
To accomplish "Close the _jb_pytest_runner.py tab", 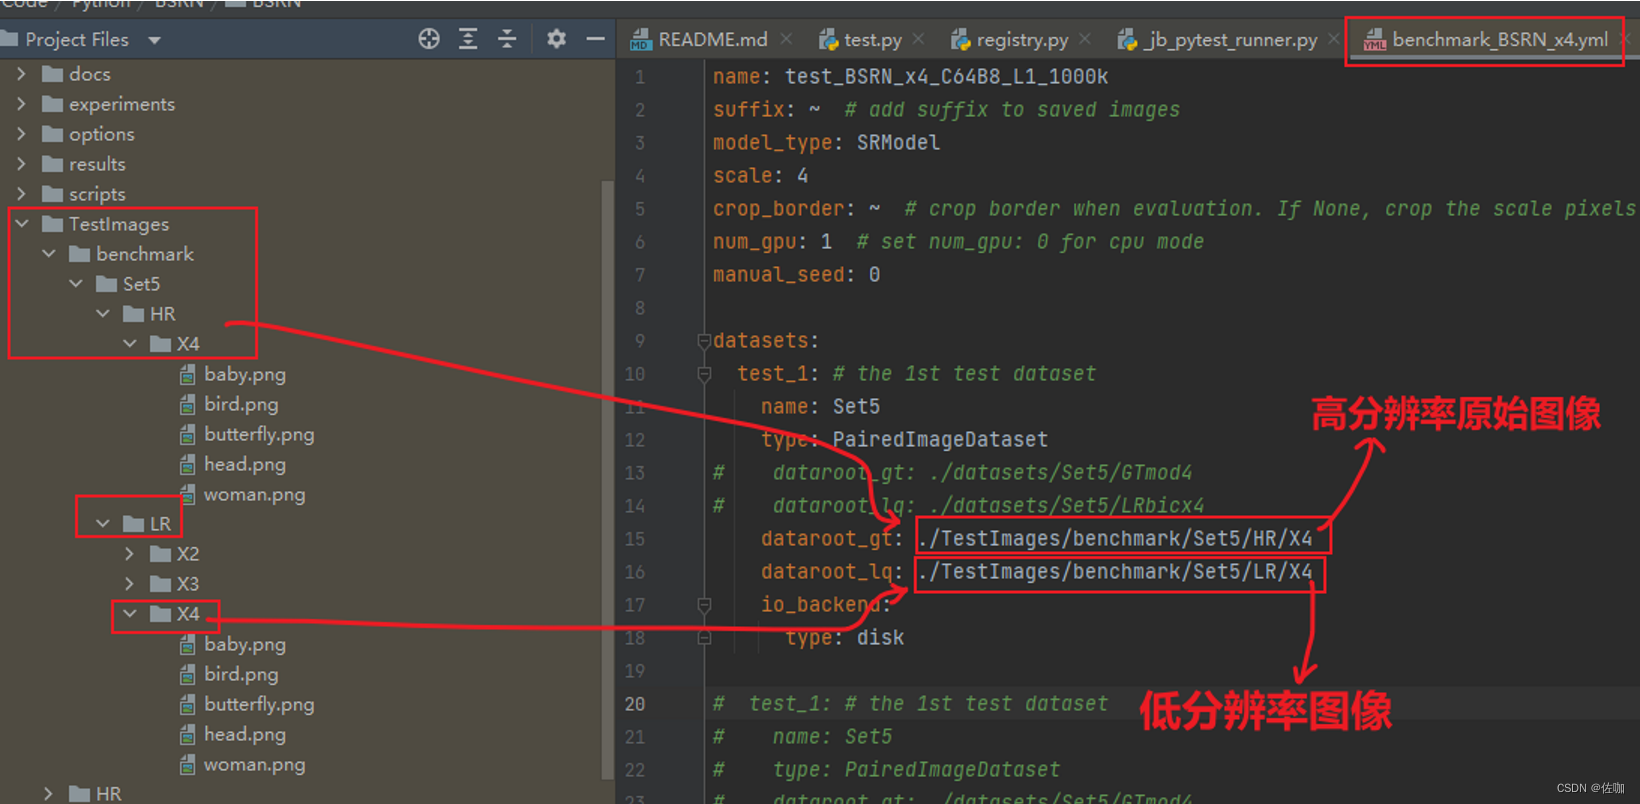I will coord(1333,39).
